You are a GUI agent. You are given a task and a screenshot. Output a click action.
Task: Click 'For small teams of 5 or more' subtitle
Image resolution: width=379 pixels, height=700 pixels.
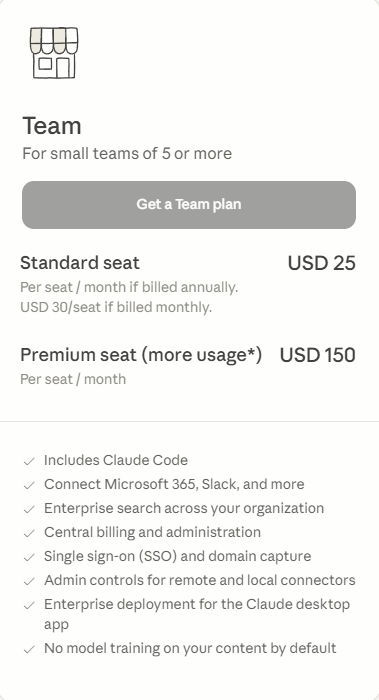(x=127, y=154)
